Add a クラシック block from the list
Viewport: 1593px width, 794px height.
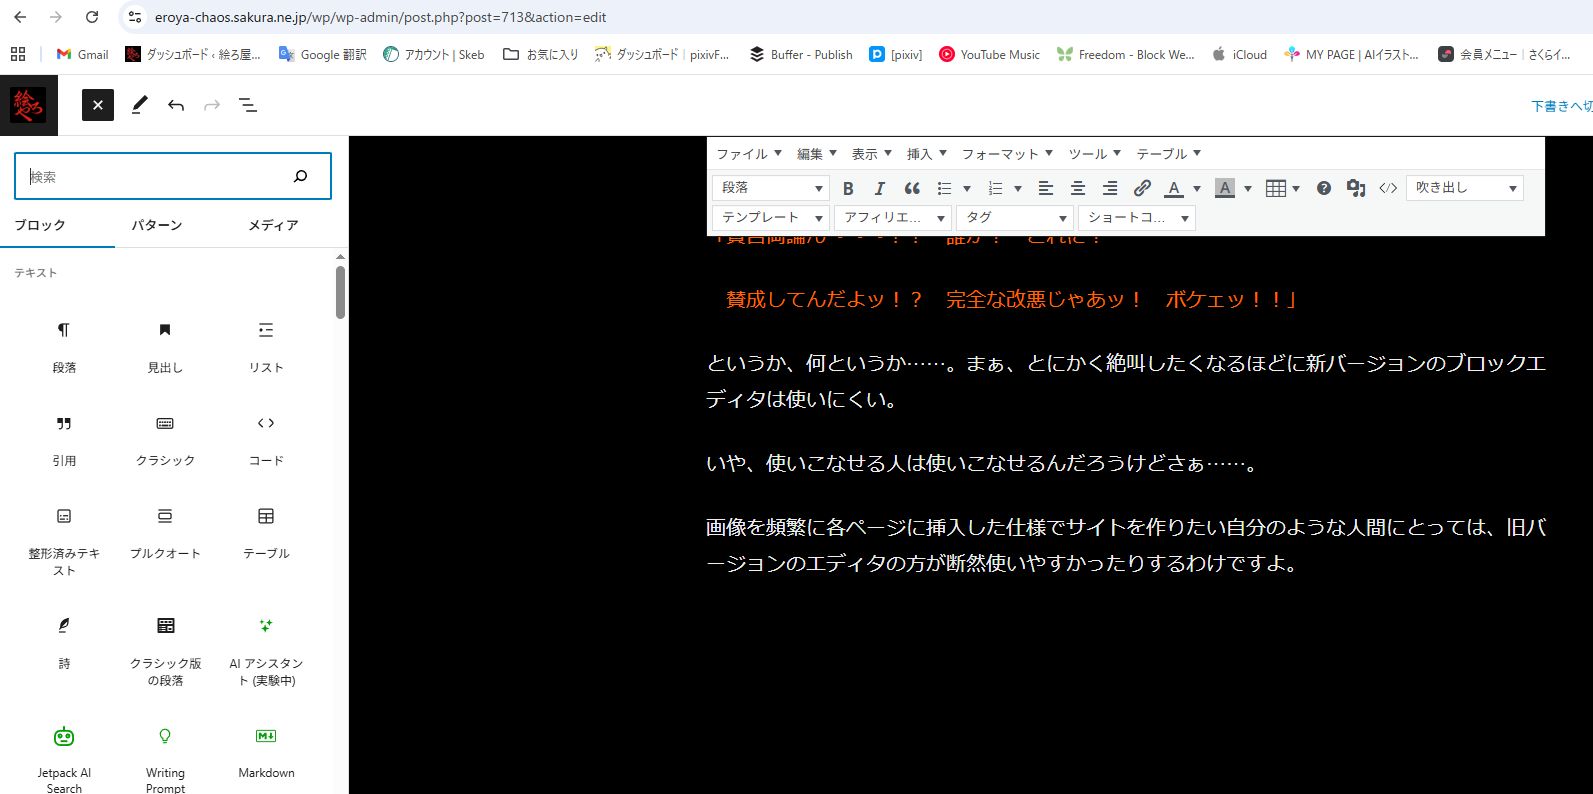tap(165, 439)
